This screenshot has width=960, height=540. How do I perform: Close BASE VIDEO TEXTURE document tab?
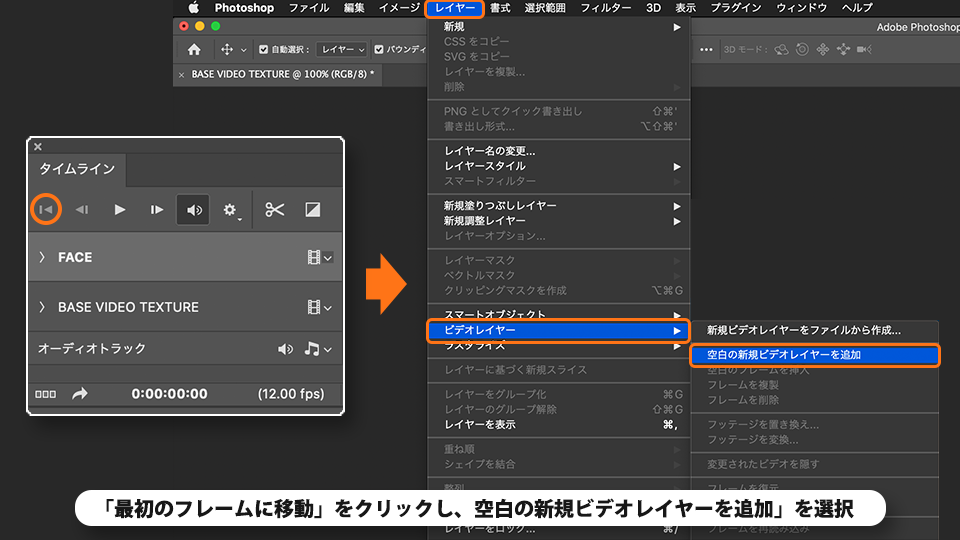coord(181,75)
